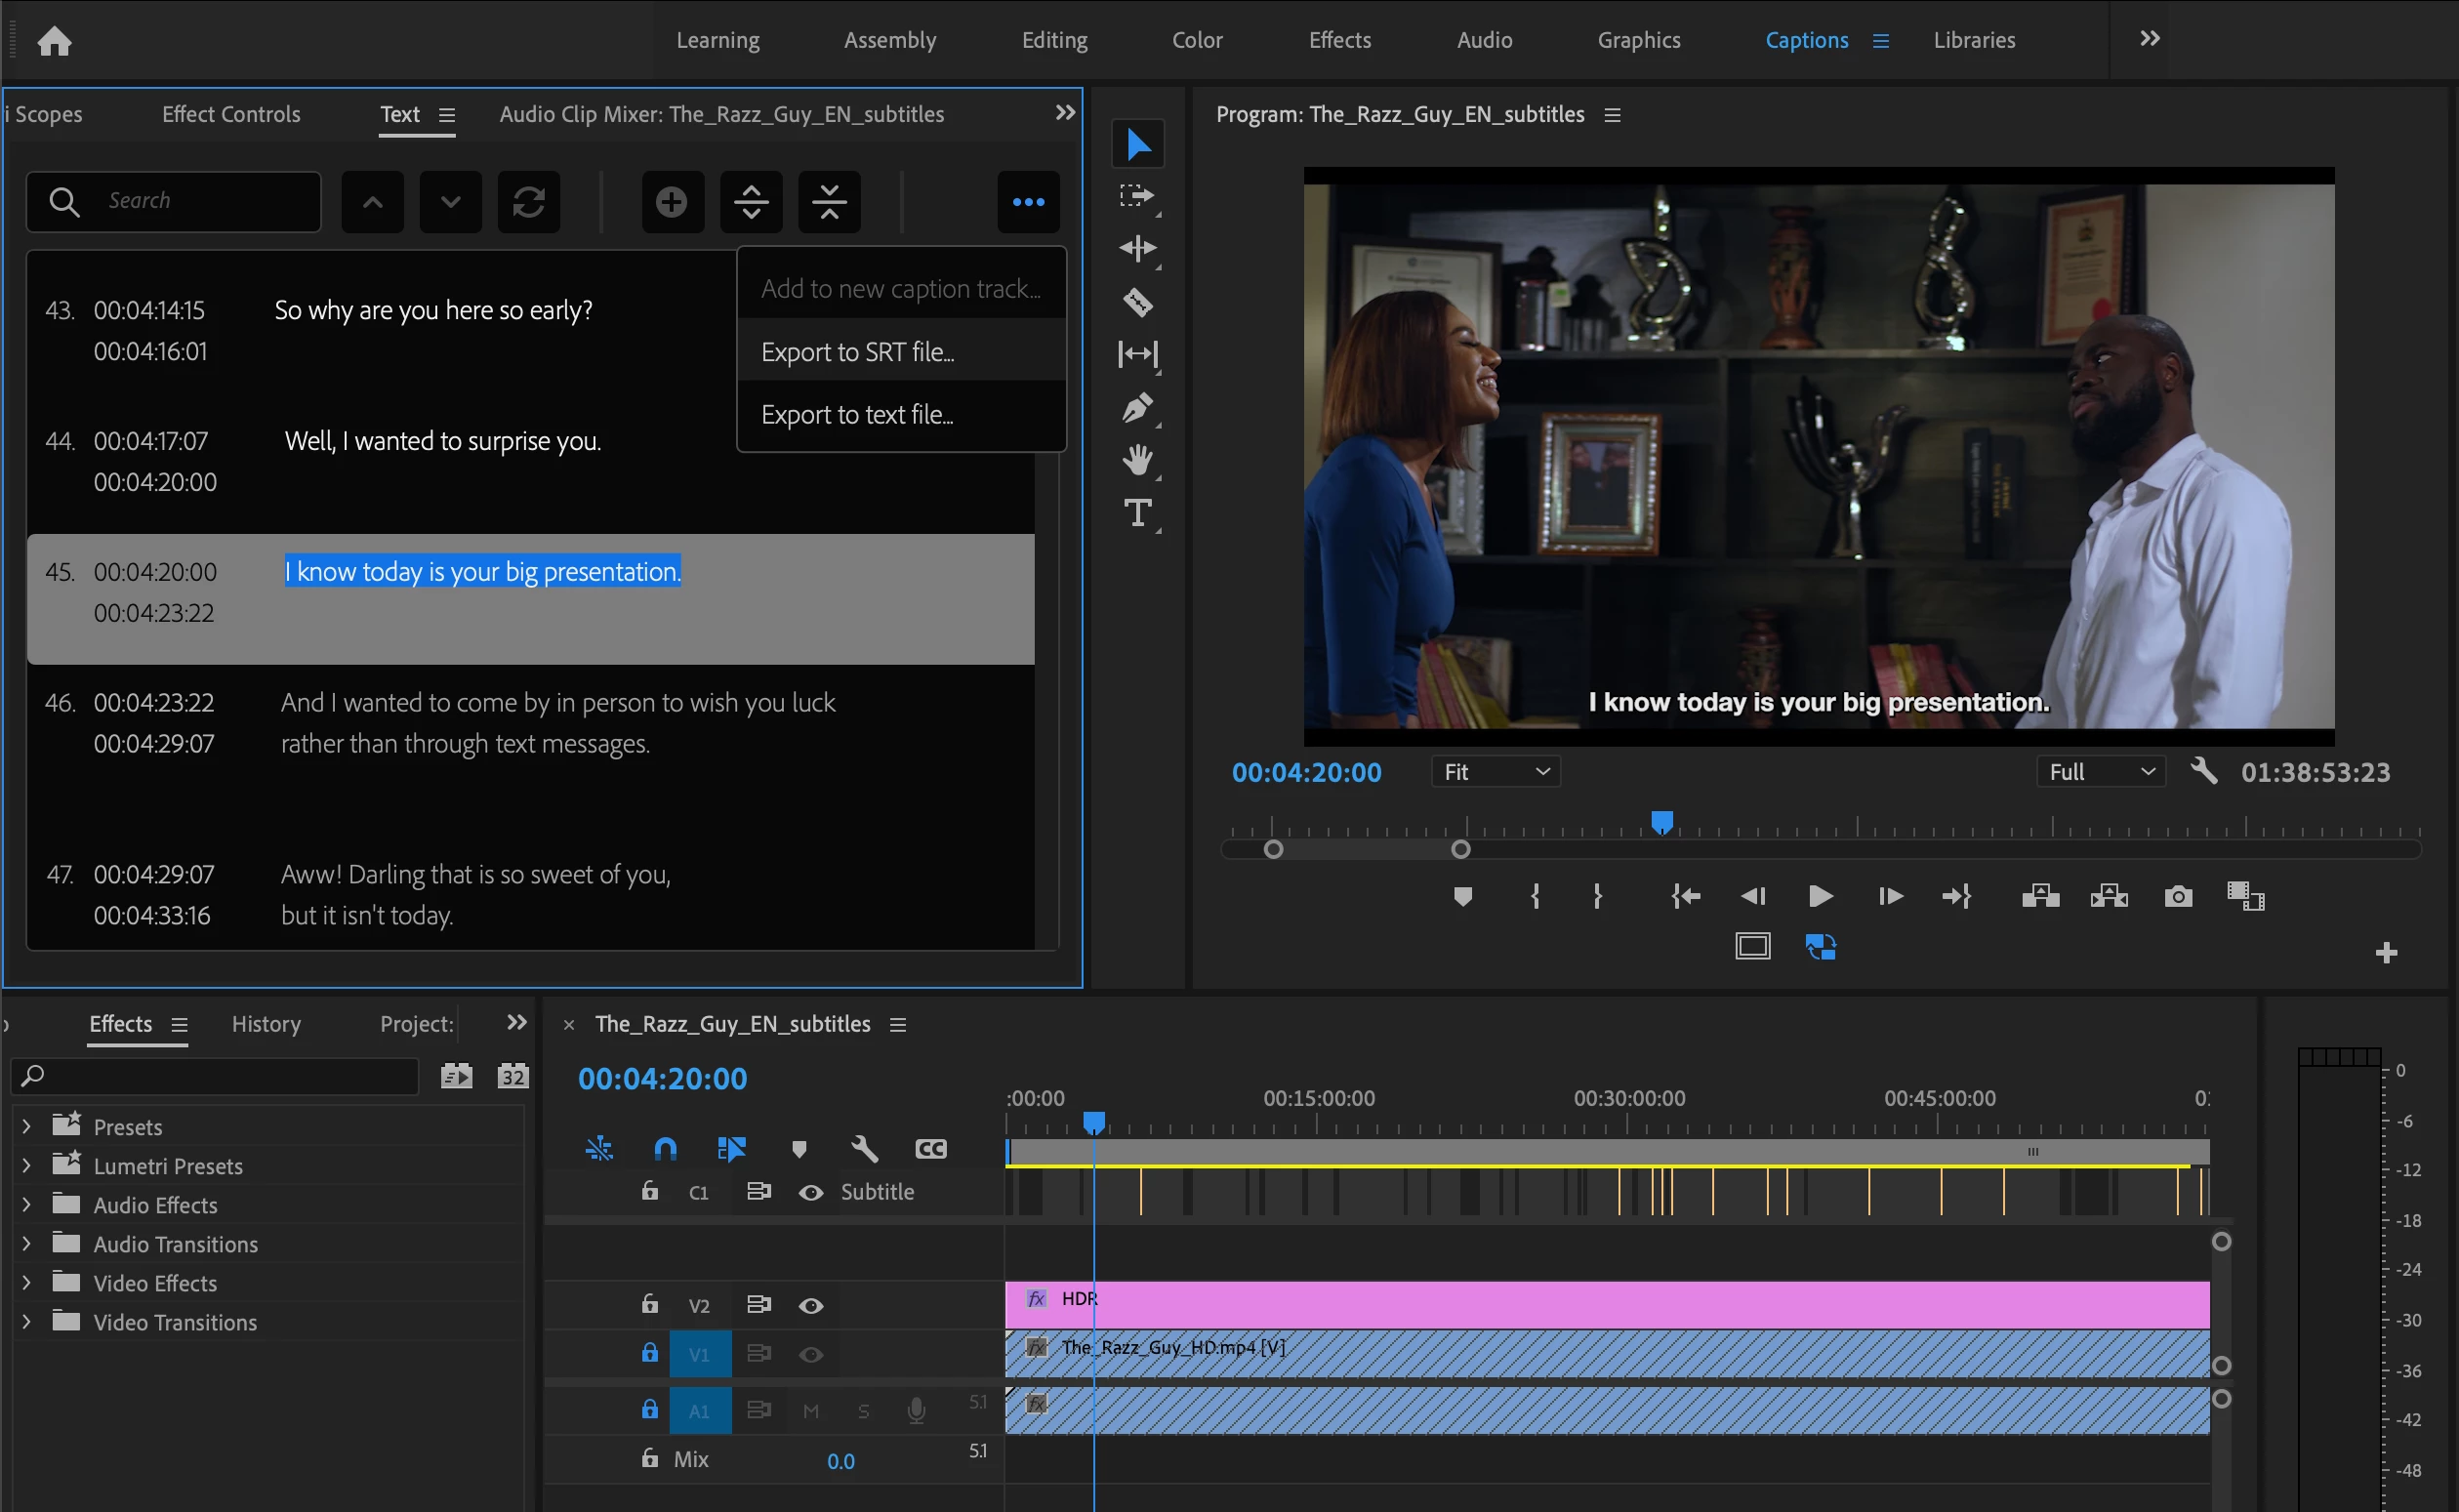Click Program monitor playhead marker
2459x1512 pixels.
coord(1661,823)
